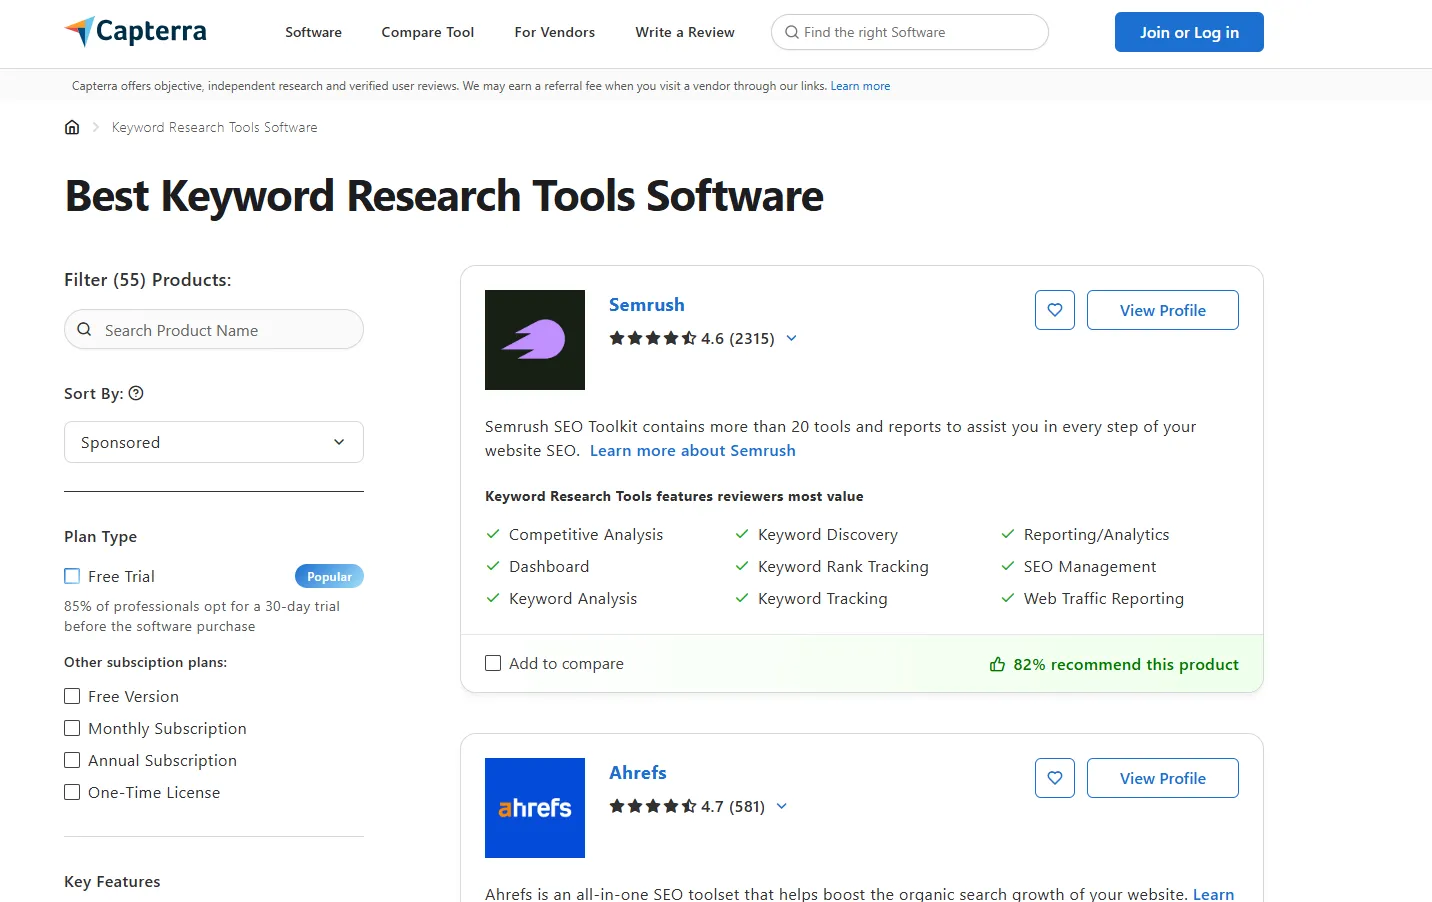Favorite Semrush with the heart icon

click(1054, 310)
